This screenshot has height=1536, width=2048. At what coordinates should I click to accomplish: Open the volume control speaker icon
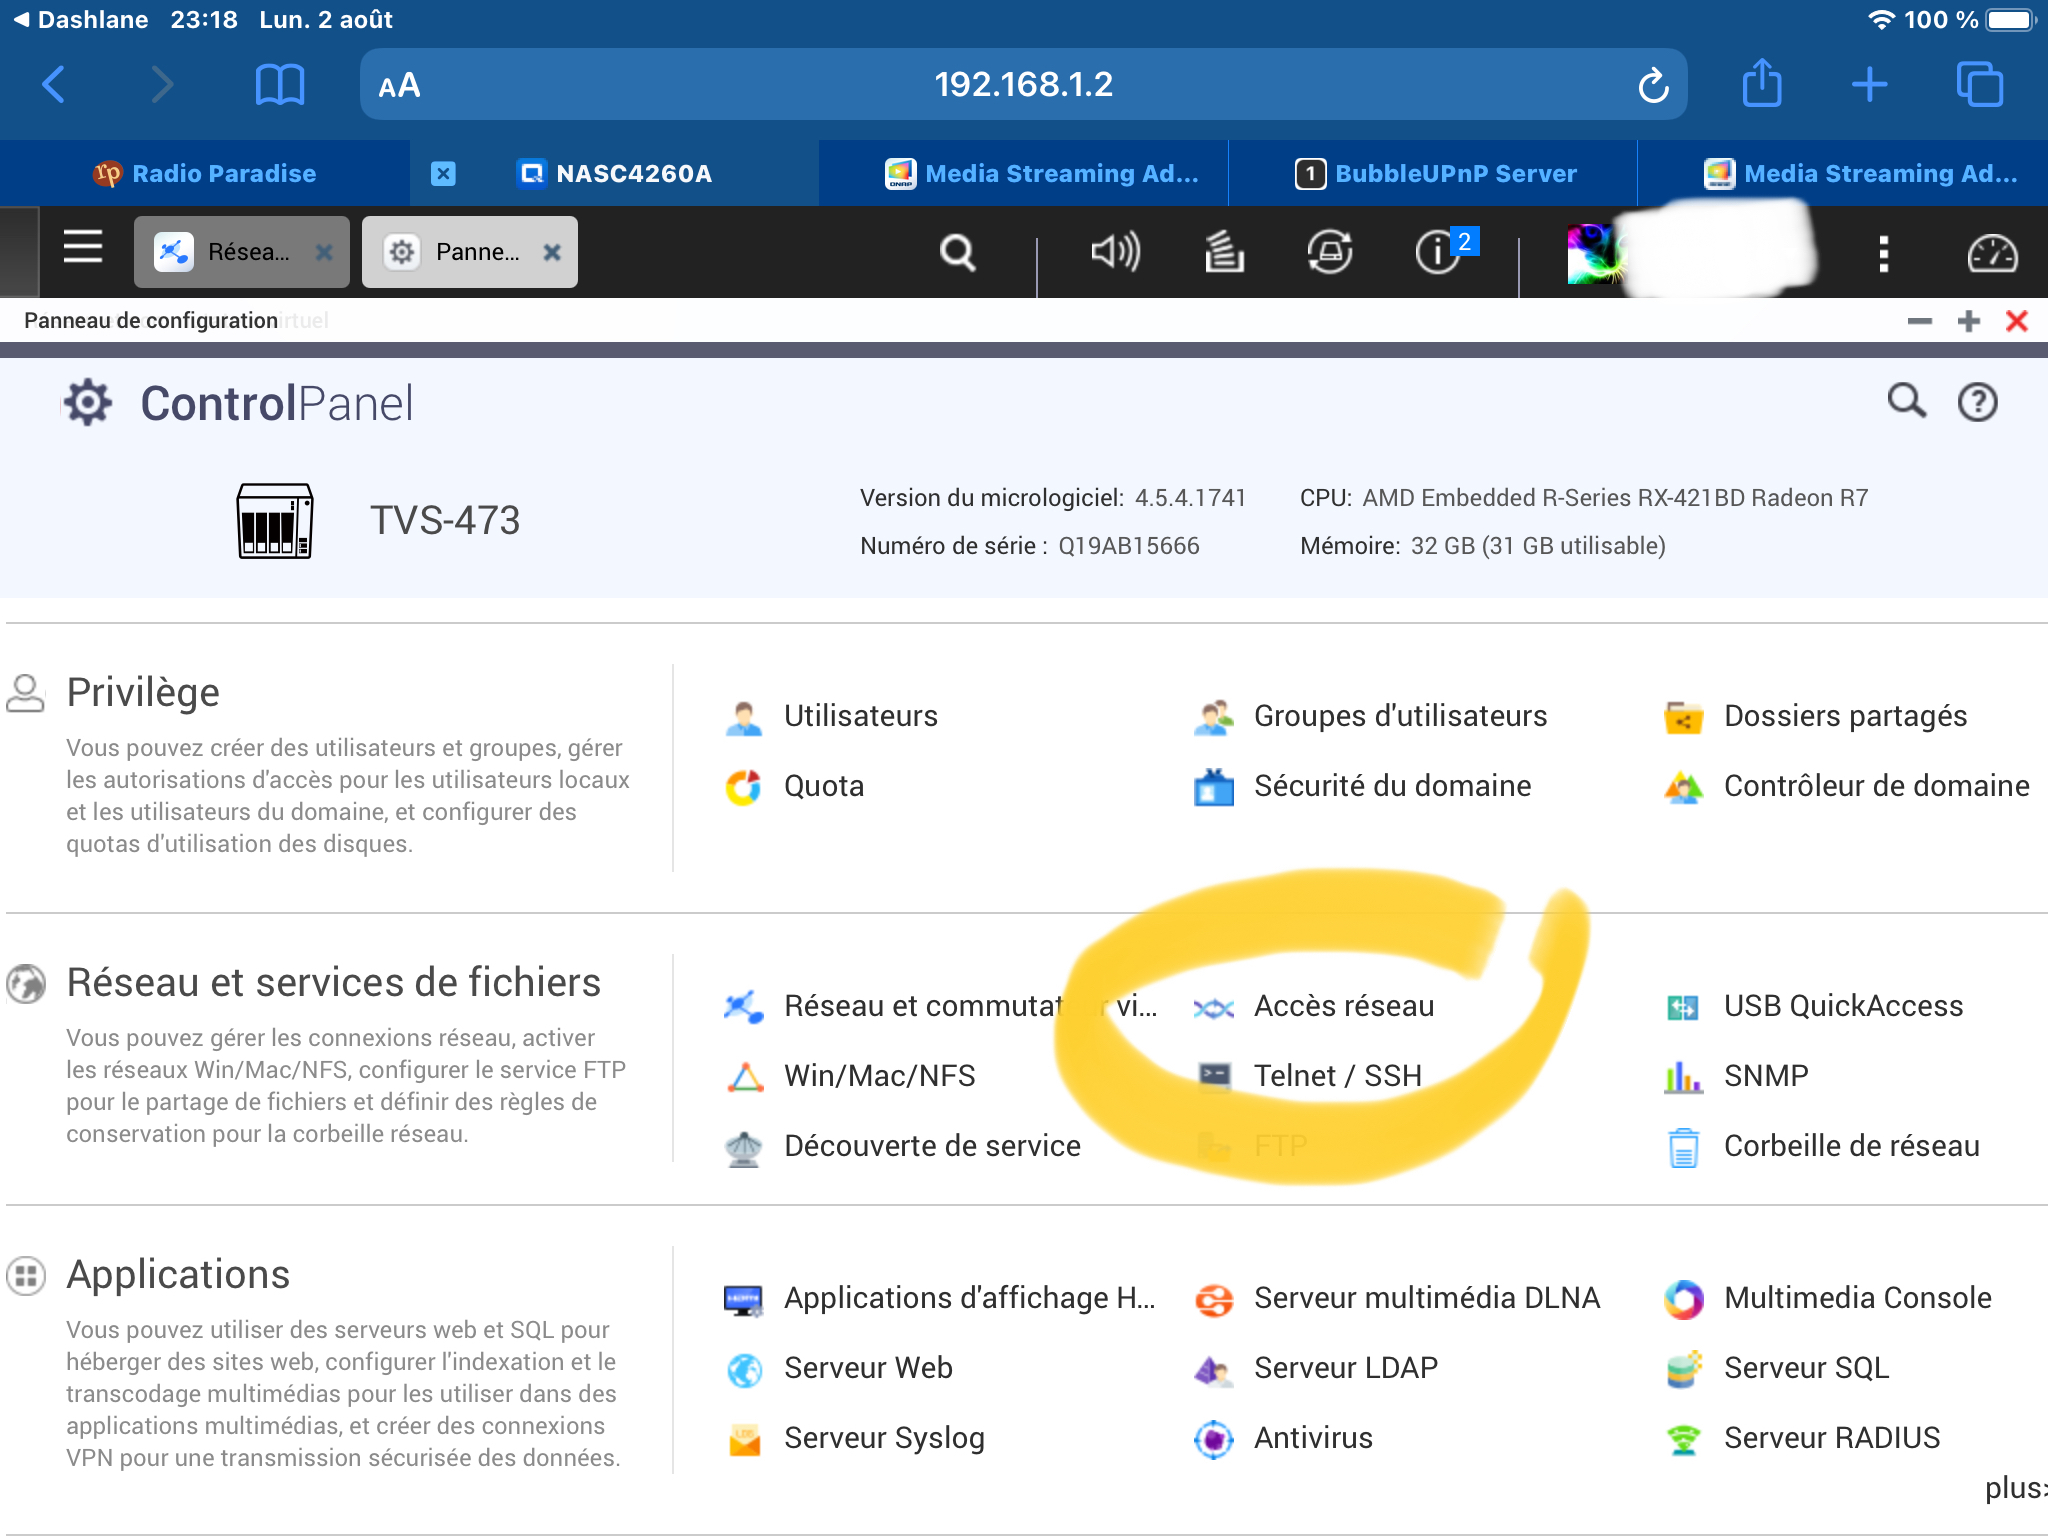(x=1114, y=252)
